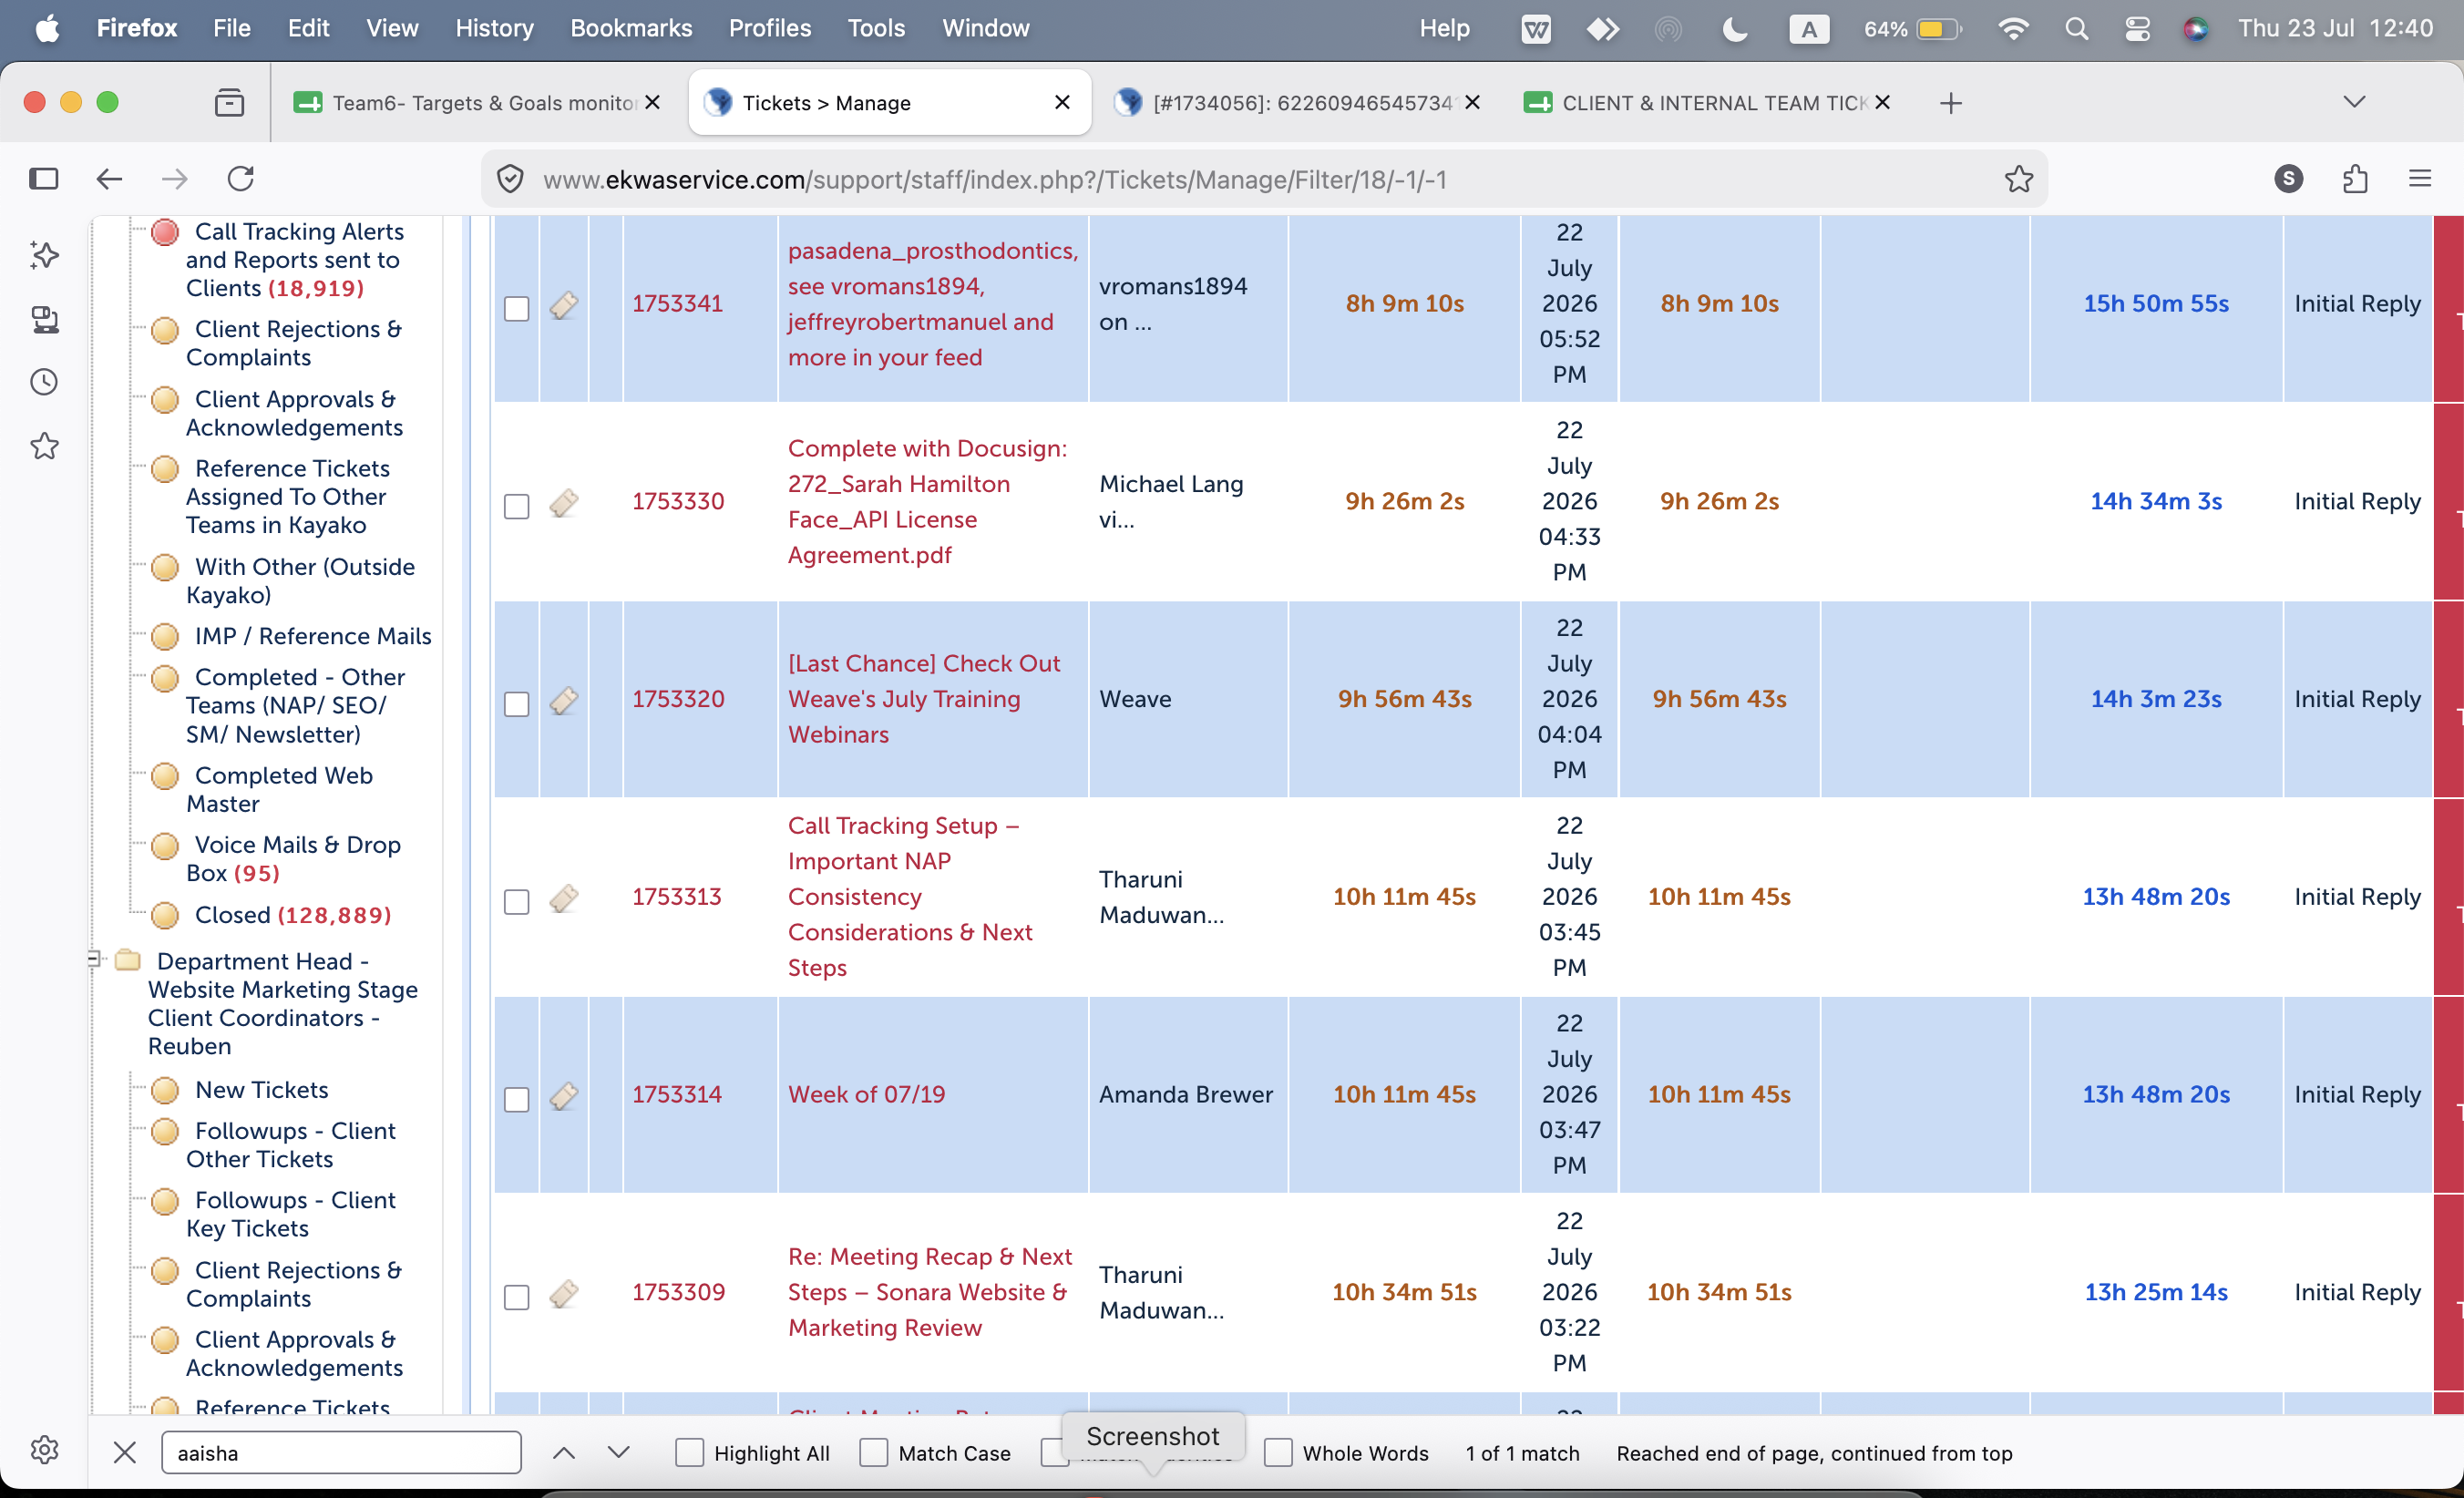Viewport: 2464px width, 1498px height.
Task: Bookmark this page with star icon
Action: (x=2019, y=179)
